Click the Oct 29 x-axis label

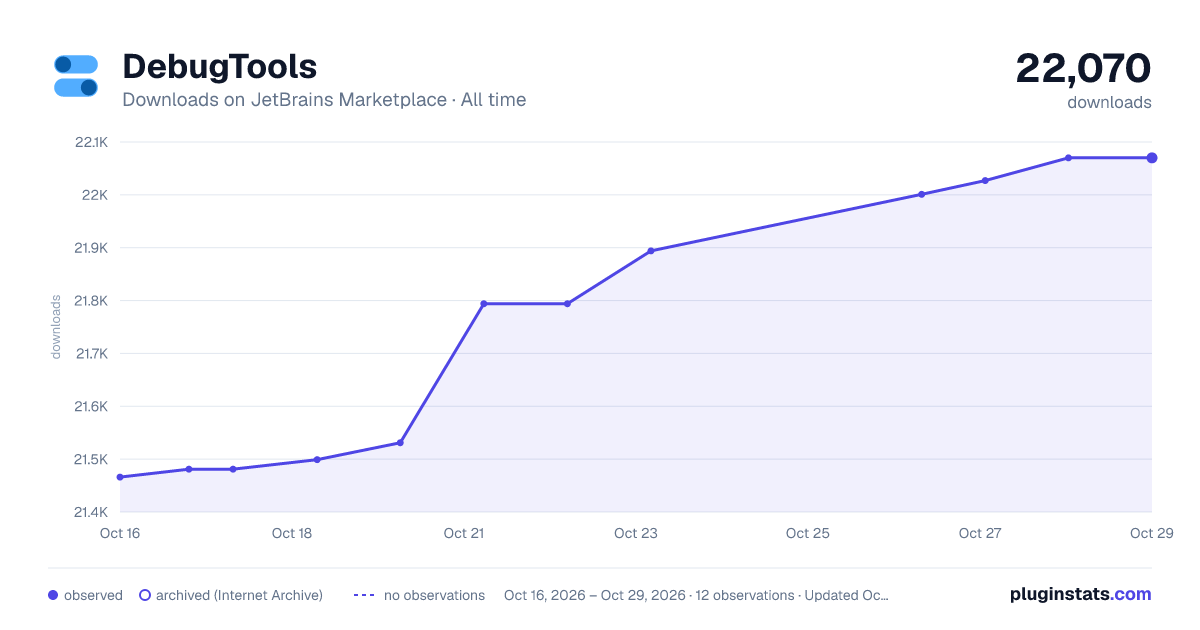click(x=1150, y=533)
